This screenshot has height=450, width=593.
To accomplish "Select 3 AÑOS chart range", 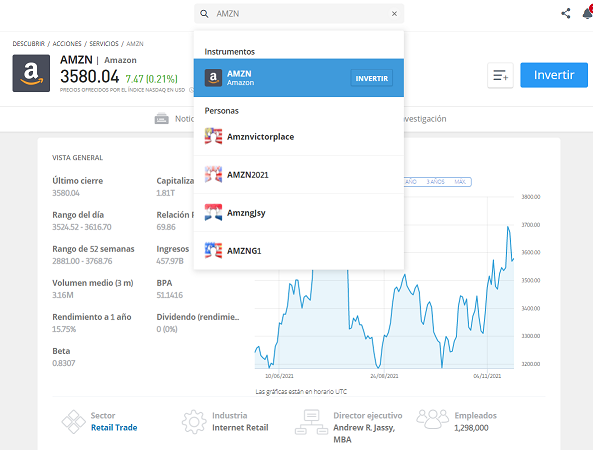I will click(x=435, y=182).
